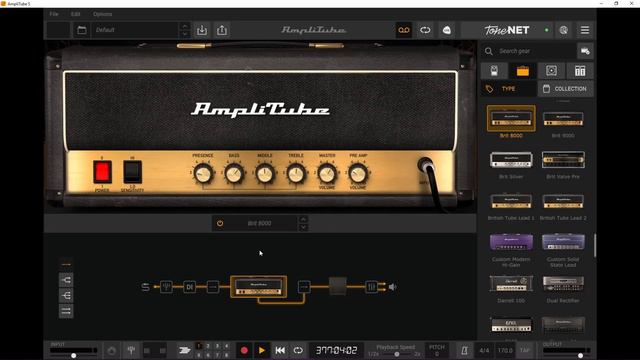Open the looper icon in the header
Viewport: 640px width, 360px height.
coord(425,30)
